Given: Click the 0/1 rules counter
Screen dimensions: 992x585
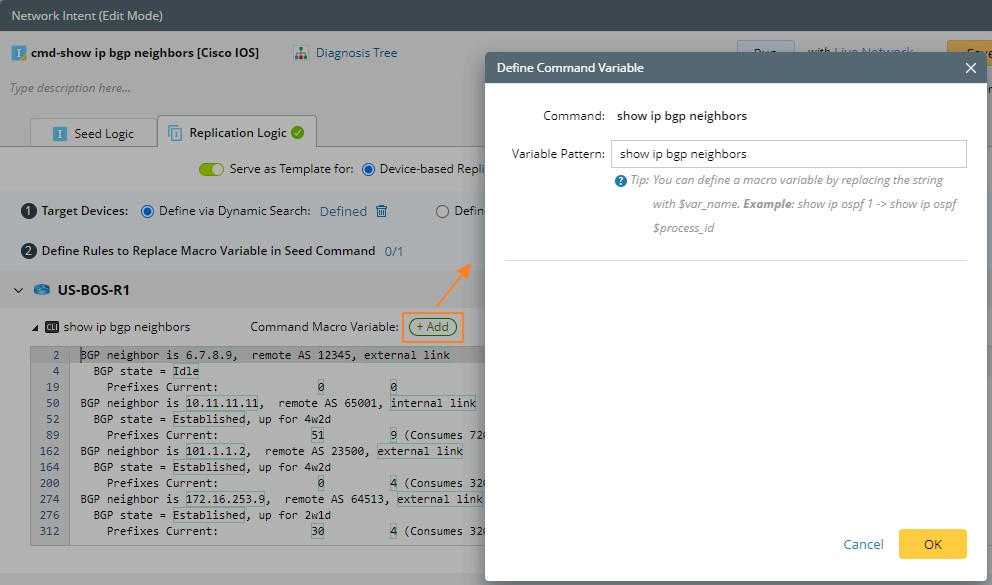Looking at the screenshot, I should 394,252.
